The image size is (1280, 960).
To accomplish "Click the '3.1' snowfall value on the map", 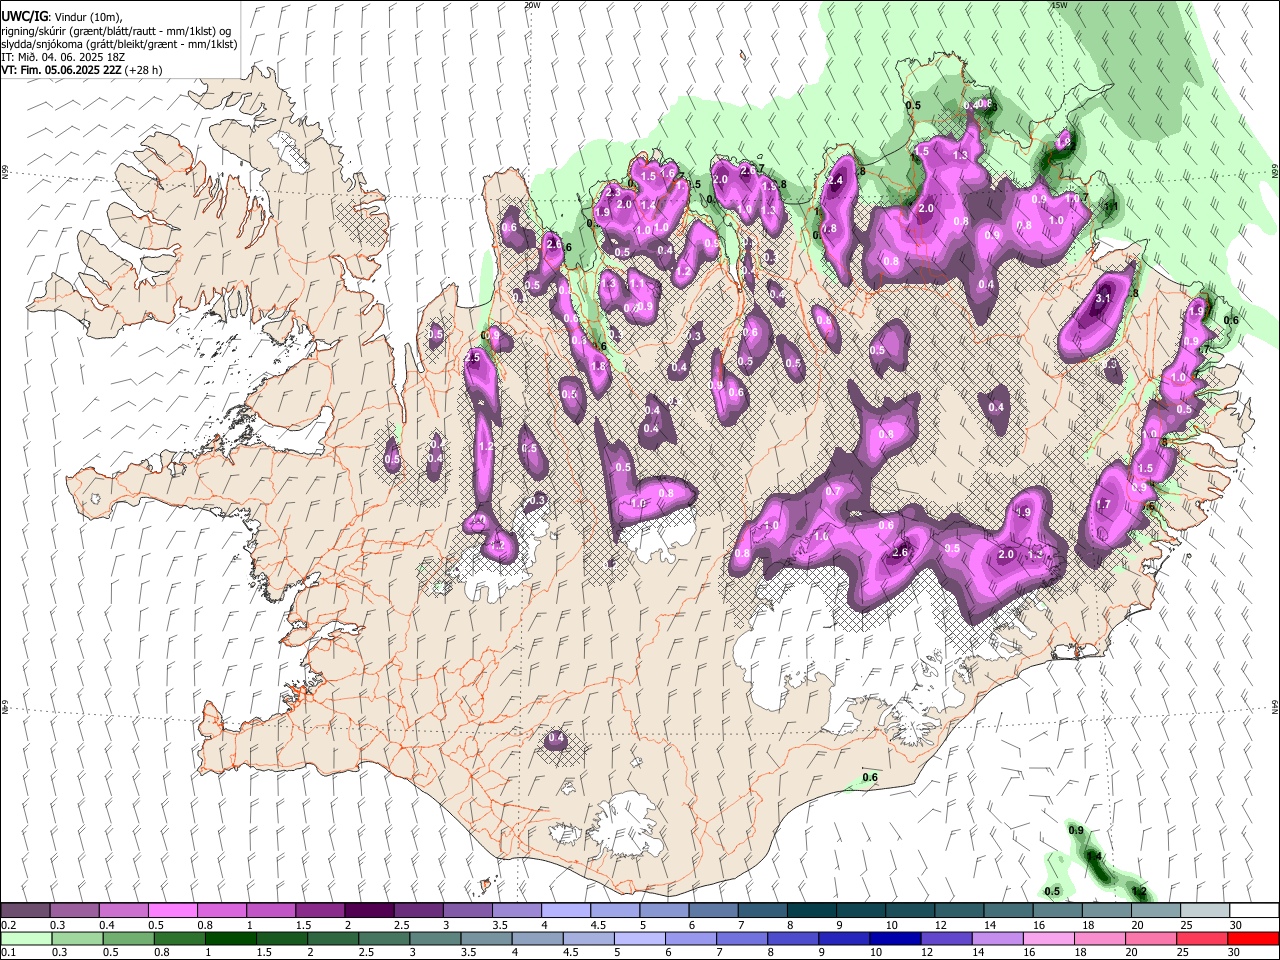I will pos(1104,298).
